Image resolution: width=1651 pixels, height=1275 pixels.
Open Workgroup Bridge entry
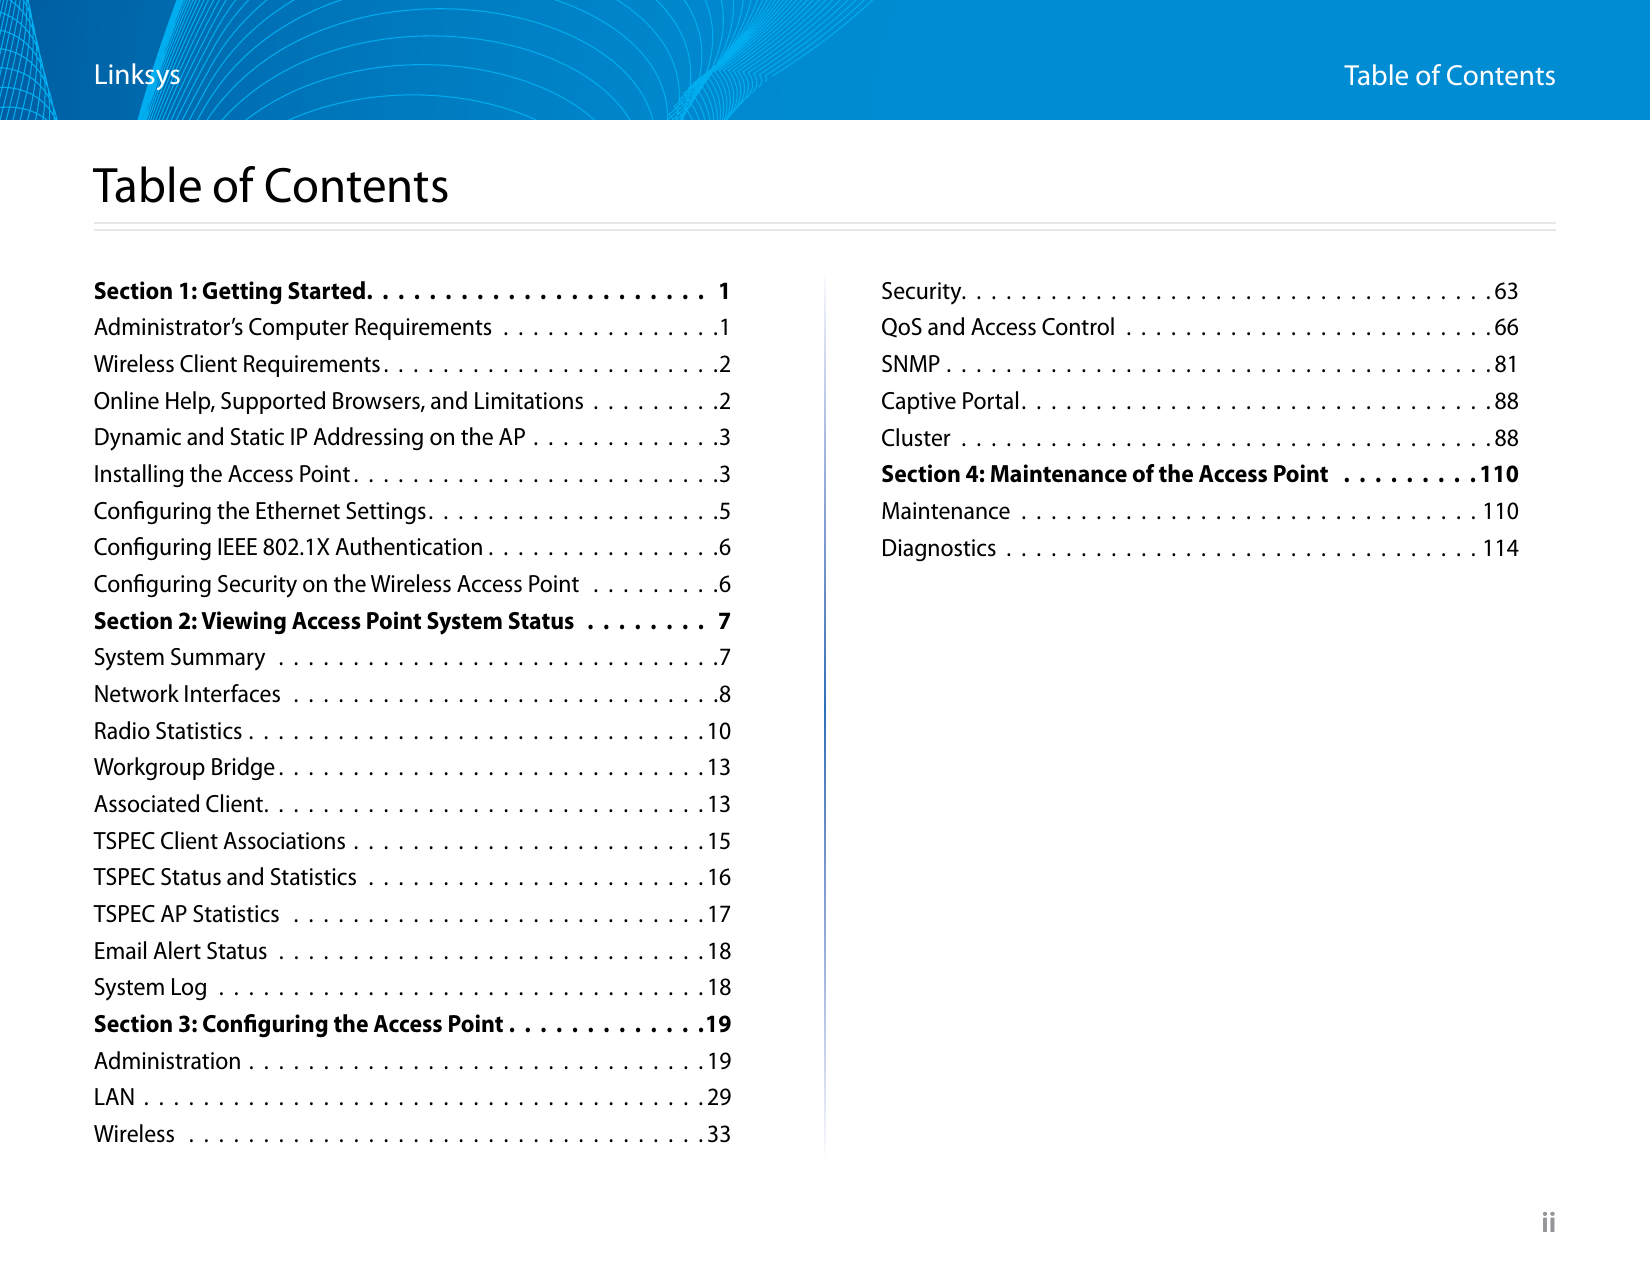[412, 768]
